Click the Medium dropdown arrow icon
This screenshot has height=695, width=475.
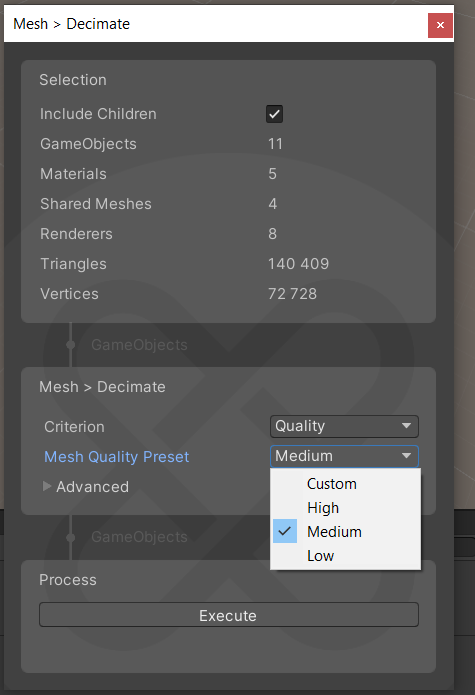(406, 456)
